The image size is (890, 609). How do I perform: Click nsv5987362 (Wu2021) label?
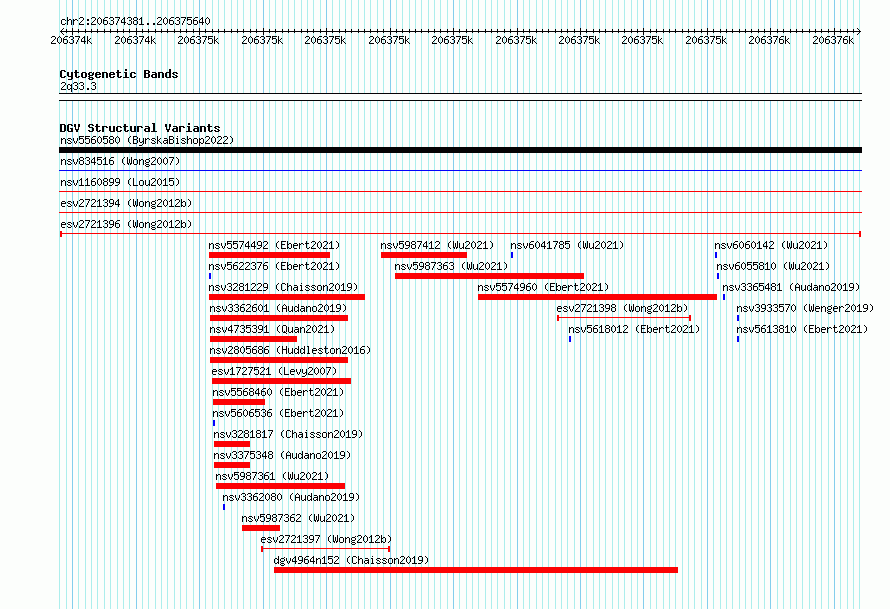pos(298,518)
